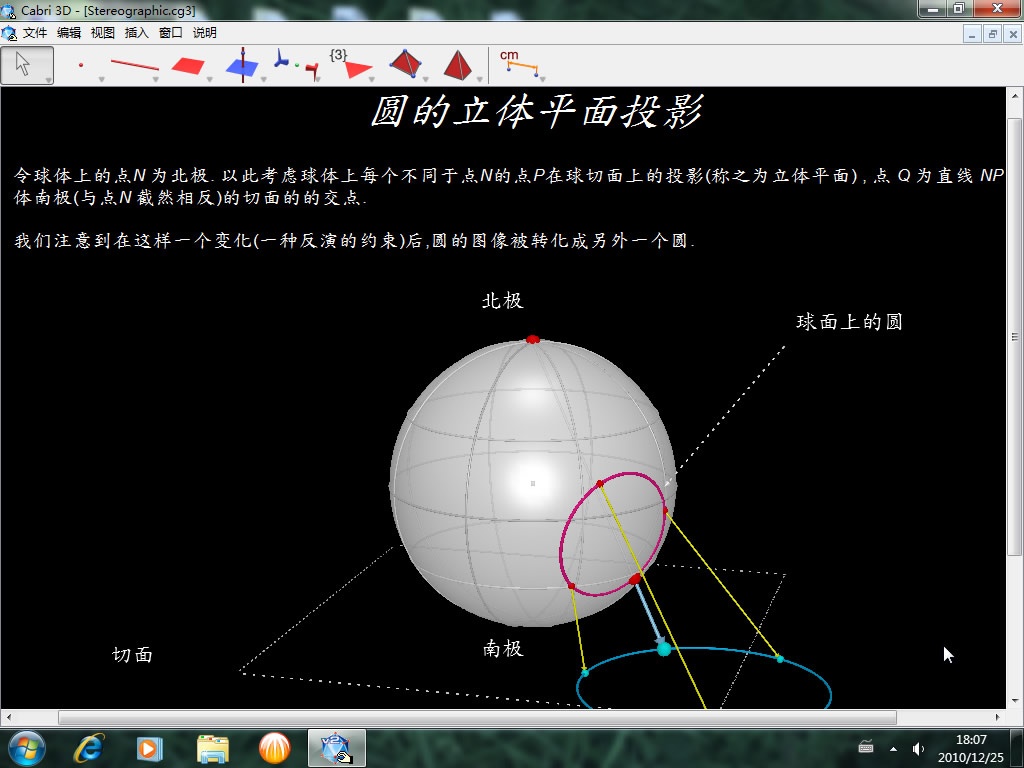The width and height of the screenshot is (1024, 768).
Task: Click the large cyan point on blue circle
Action: click(x=664, y=649)
